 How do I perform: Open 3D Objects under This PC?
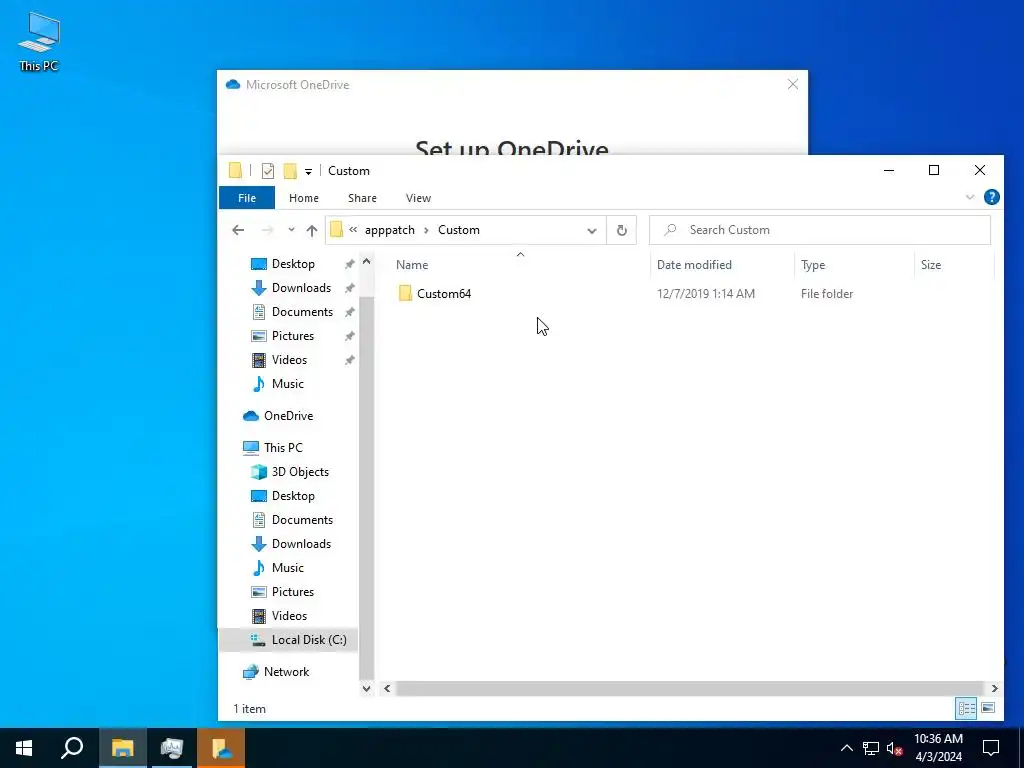pyautogui.click(x=300, y=472)
